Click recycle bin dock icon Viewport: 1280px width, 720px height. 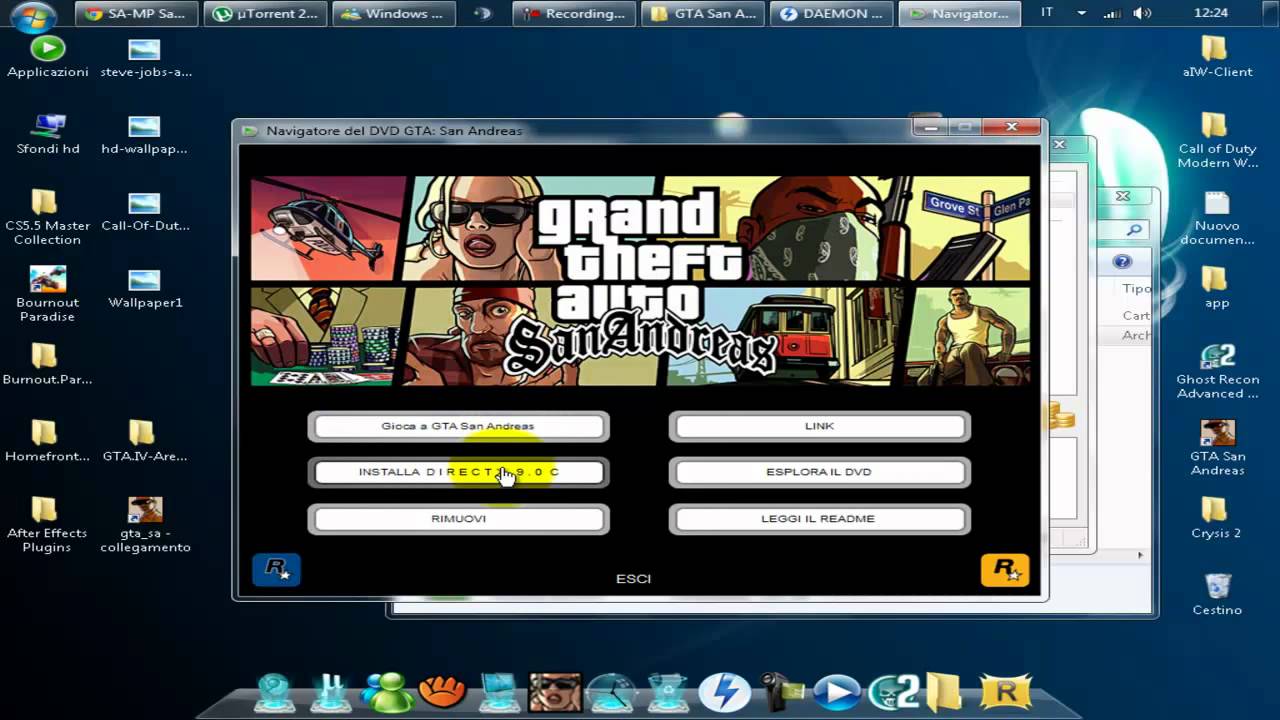(666, 692)
